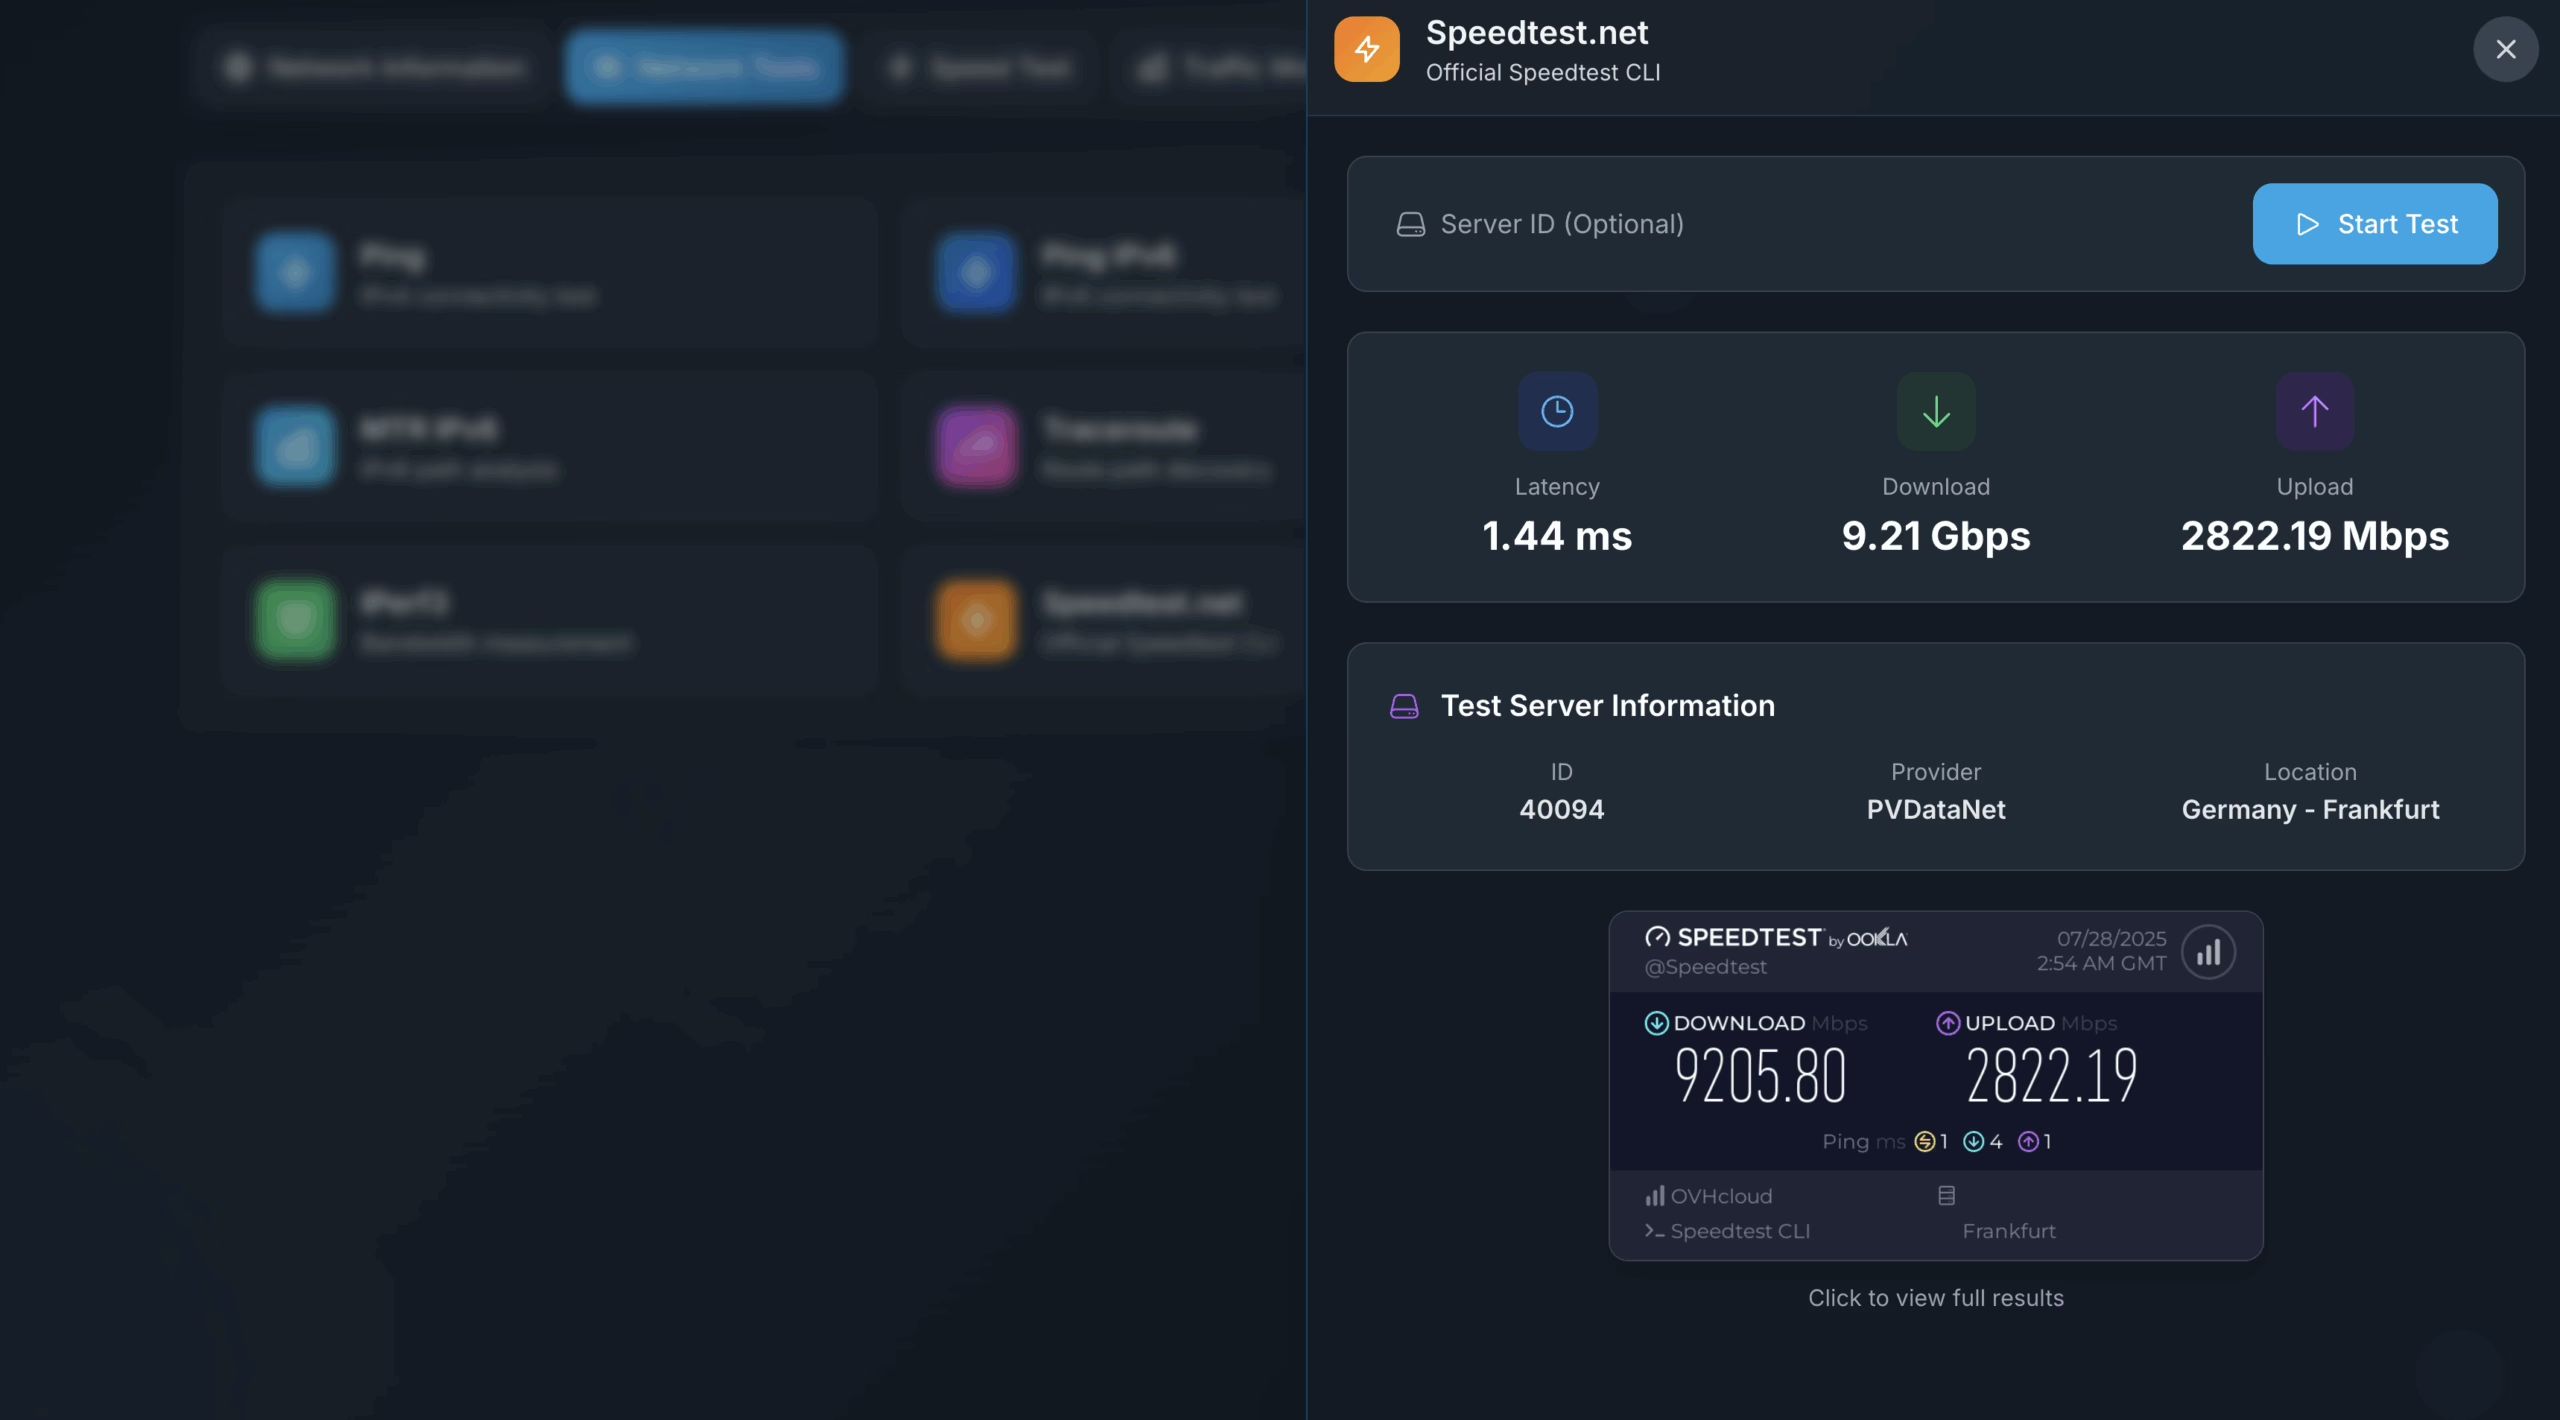Click the blurred Ping IPv6 card icon

[x=976, y=272]
